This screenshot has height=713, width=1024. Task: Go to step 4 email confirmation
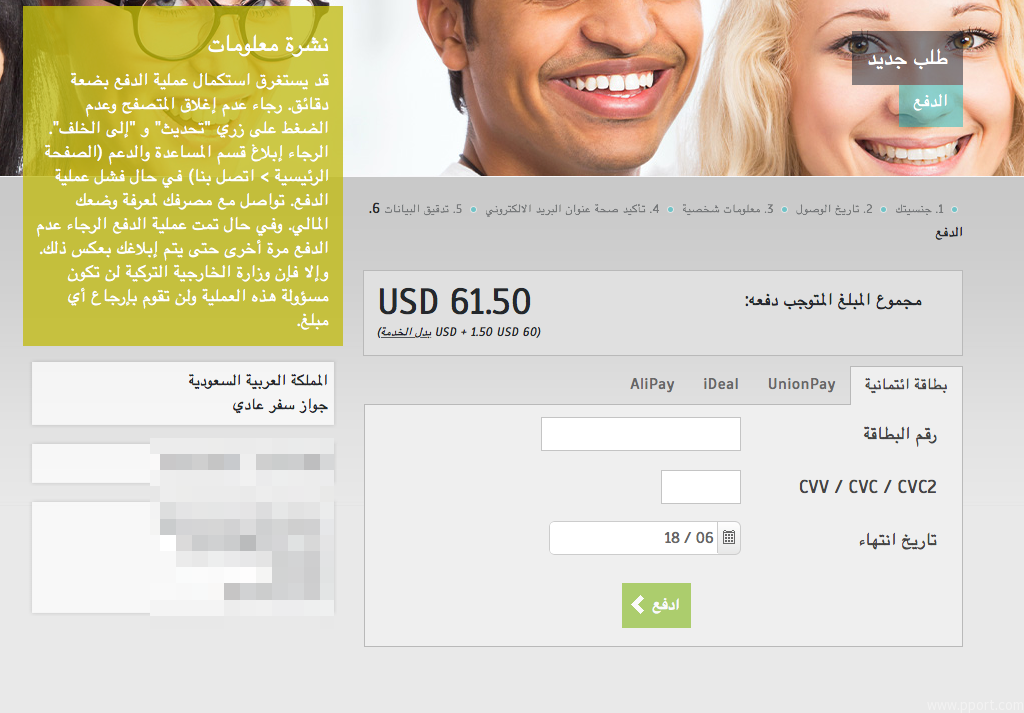[572, 209]
